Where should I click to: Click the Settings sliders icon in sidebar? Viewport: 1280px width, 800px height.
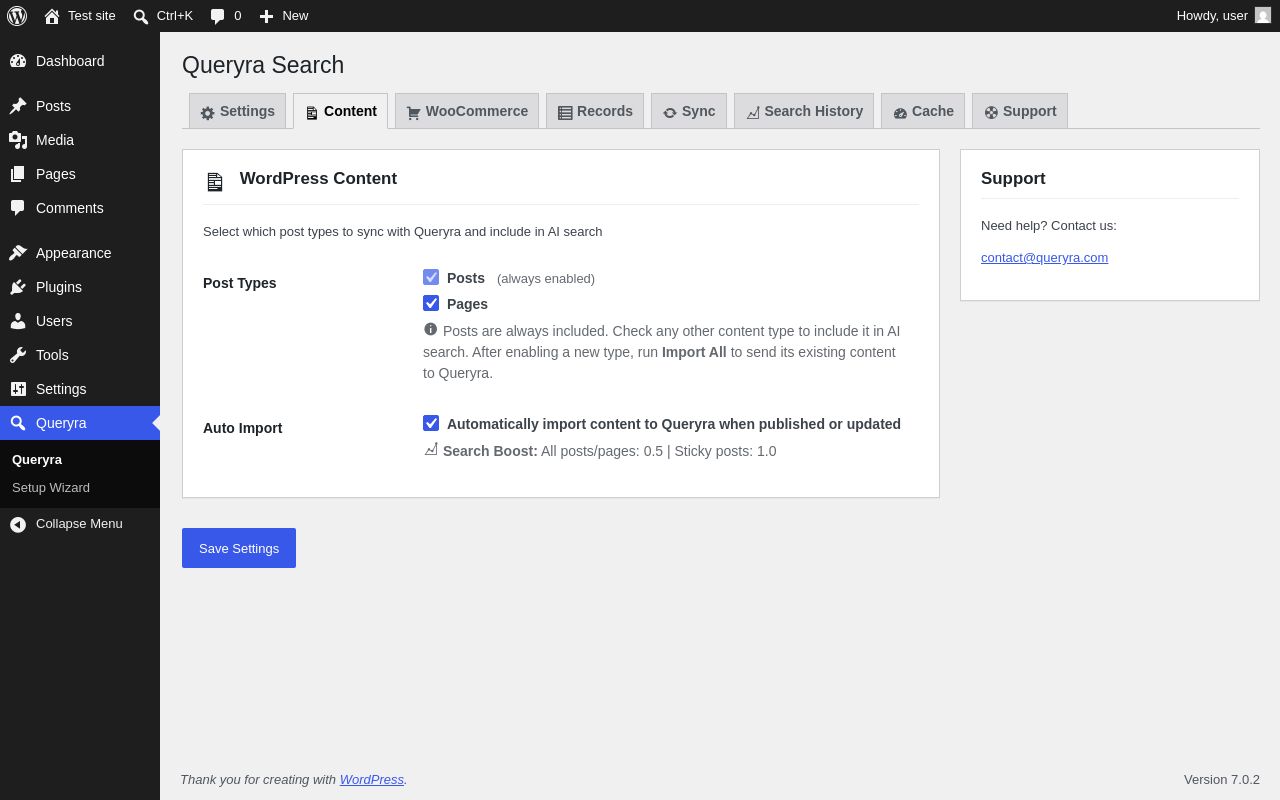pos(18,389)
